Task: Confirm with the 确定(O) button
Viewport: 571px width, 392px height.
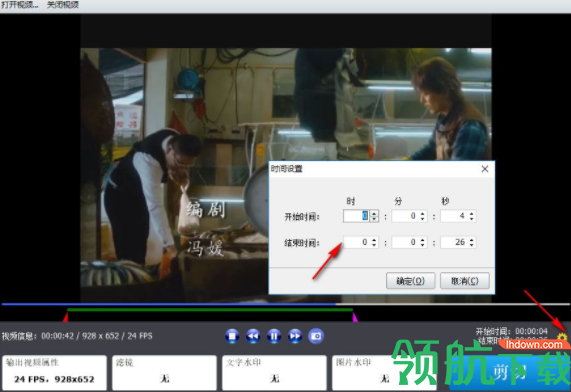Action: (410, 281)
